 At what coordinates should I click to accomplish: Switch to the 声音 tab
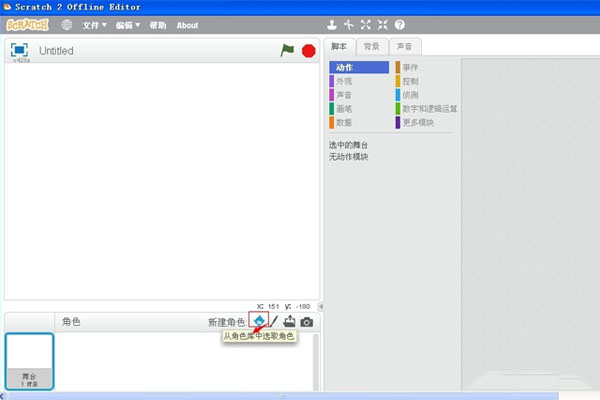[x=403, y=47]
